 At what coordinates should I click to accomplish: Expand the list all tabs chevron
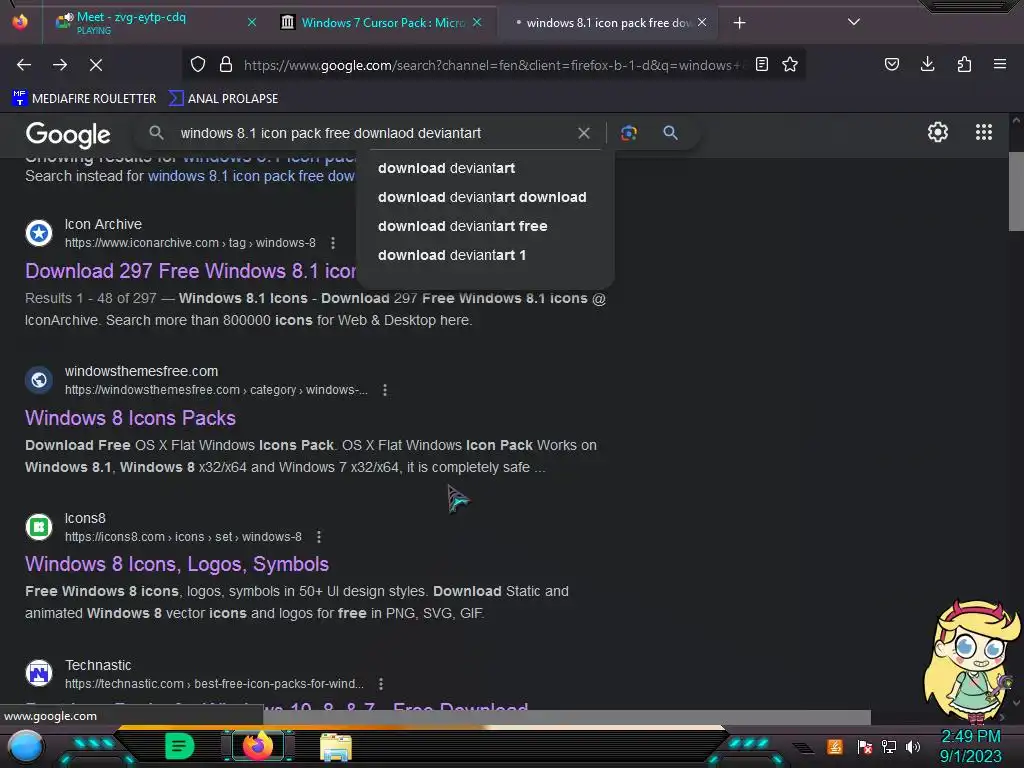[x=854, y=22]
